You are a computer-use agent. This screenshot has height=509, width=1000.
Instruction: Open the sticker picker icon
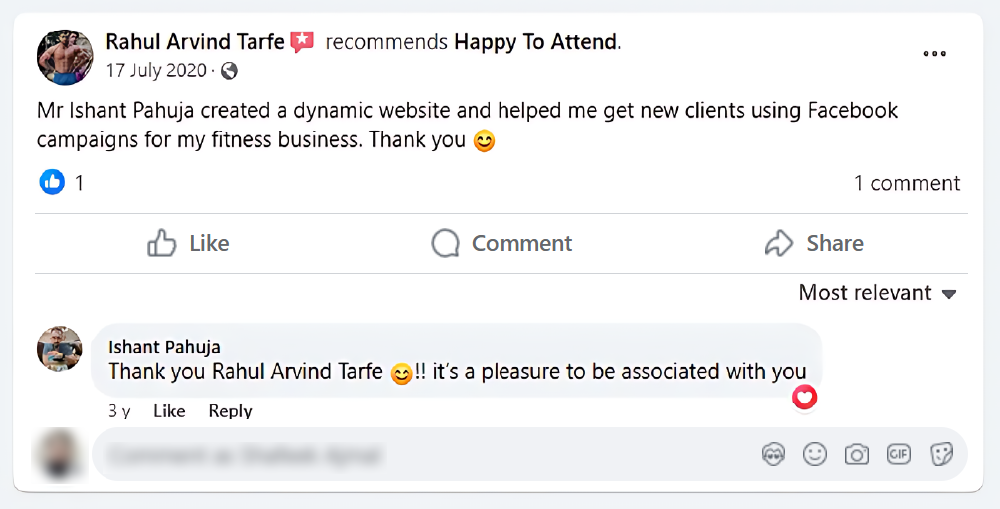tap(941, 455)
